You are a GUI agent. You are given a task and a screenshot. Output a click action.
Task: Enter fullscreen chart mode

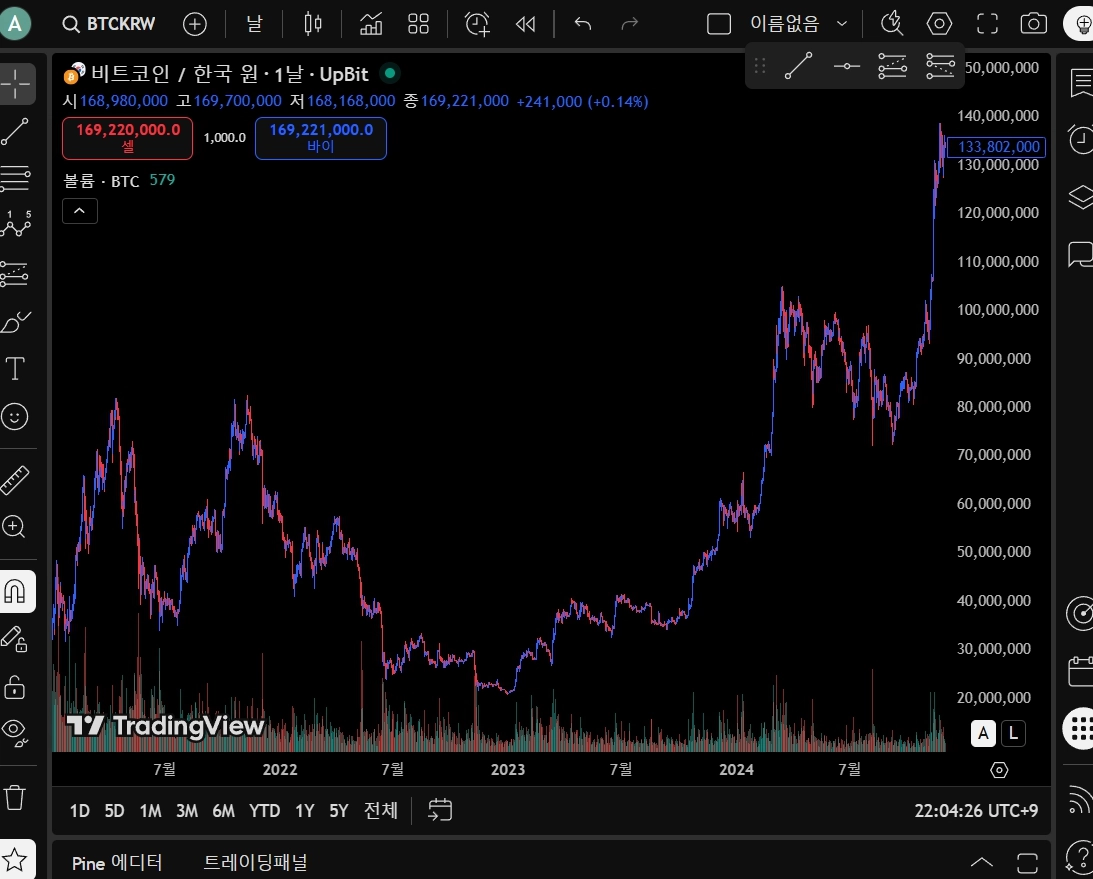987,24
